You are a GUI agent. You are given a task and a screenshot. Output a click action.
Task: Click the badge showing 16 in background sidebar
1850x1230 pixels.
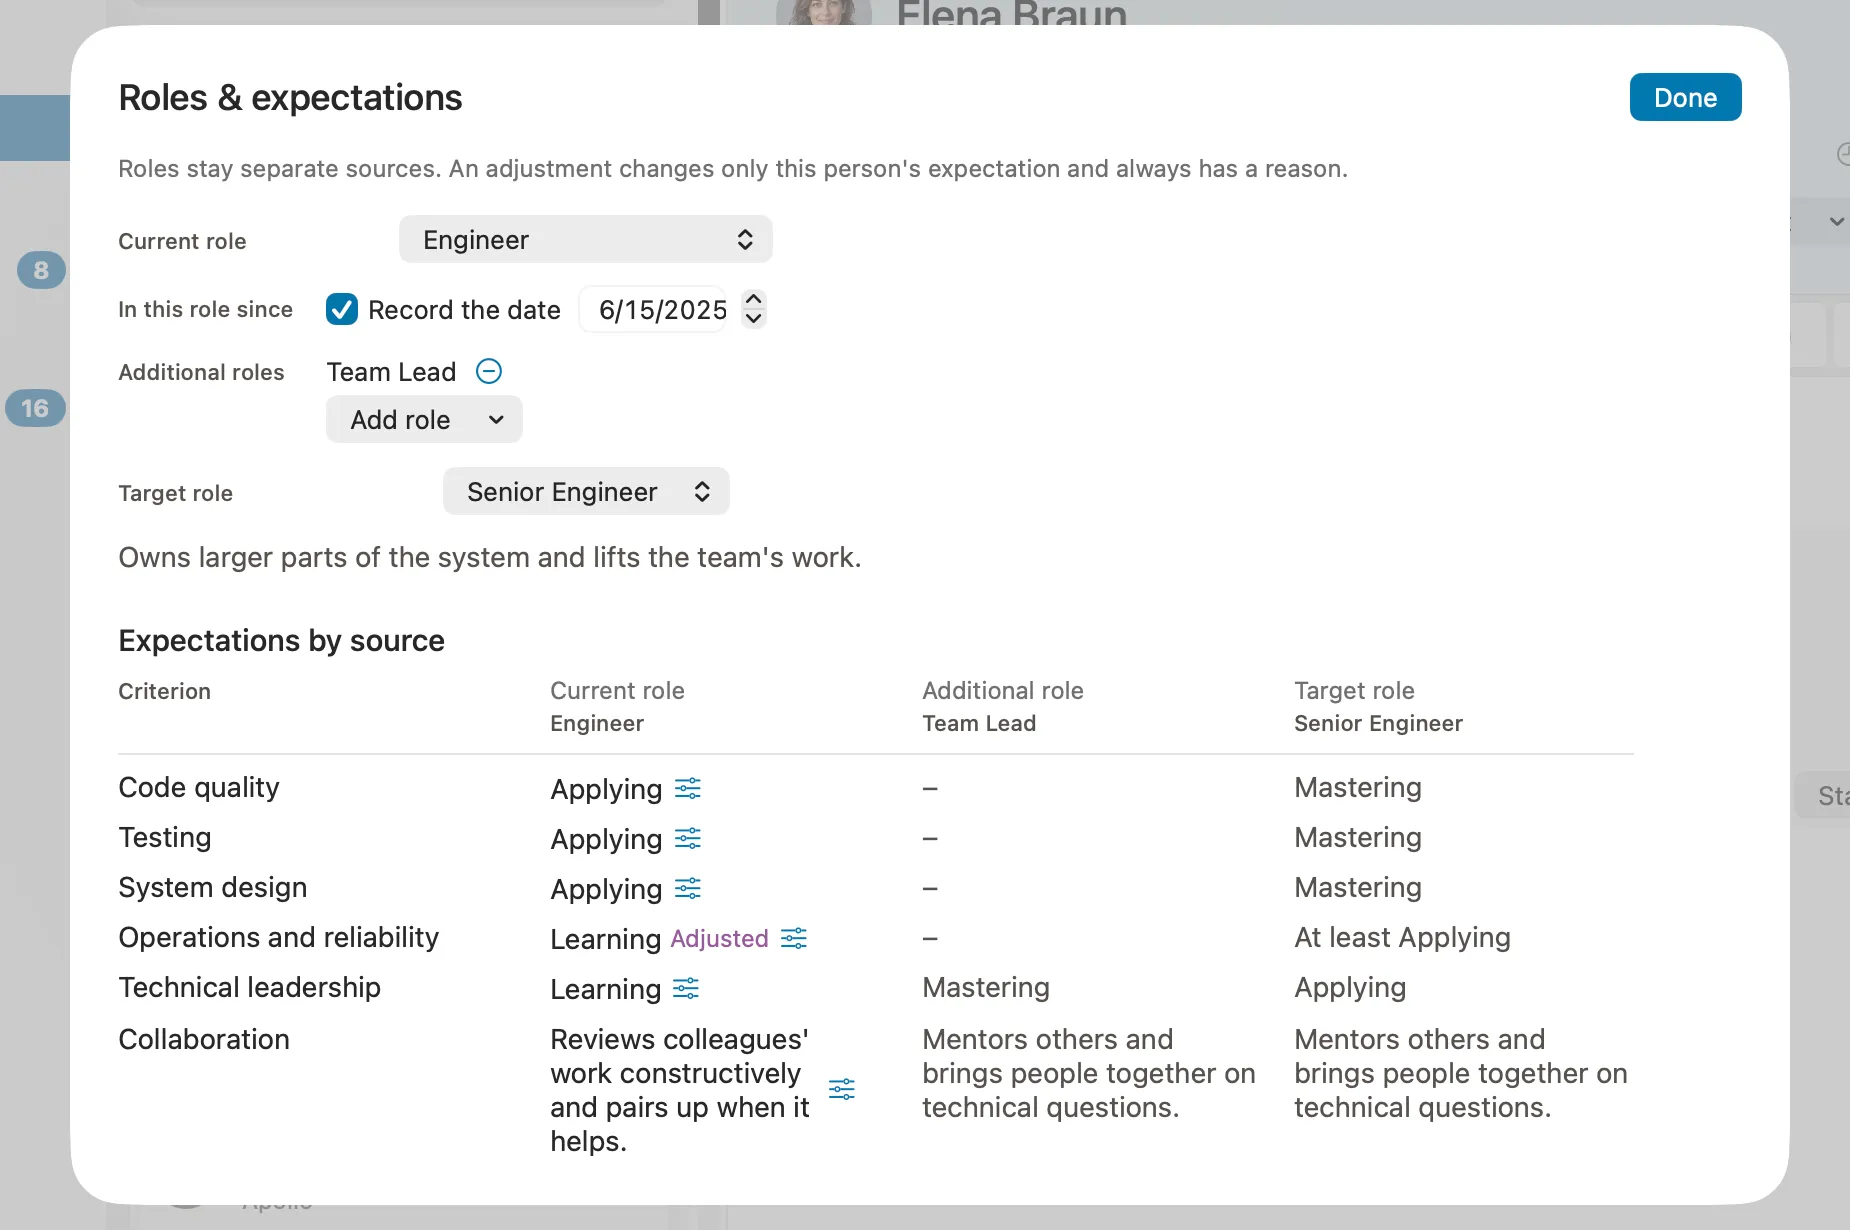coord(35,408)
